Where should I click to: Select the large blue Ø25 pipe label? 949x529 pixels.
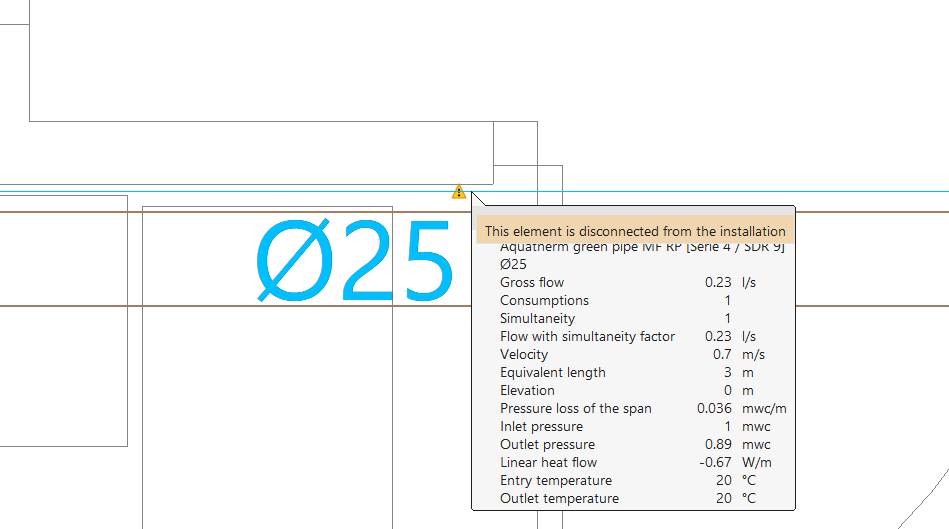click(x=355, y=263)
